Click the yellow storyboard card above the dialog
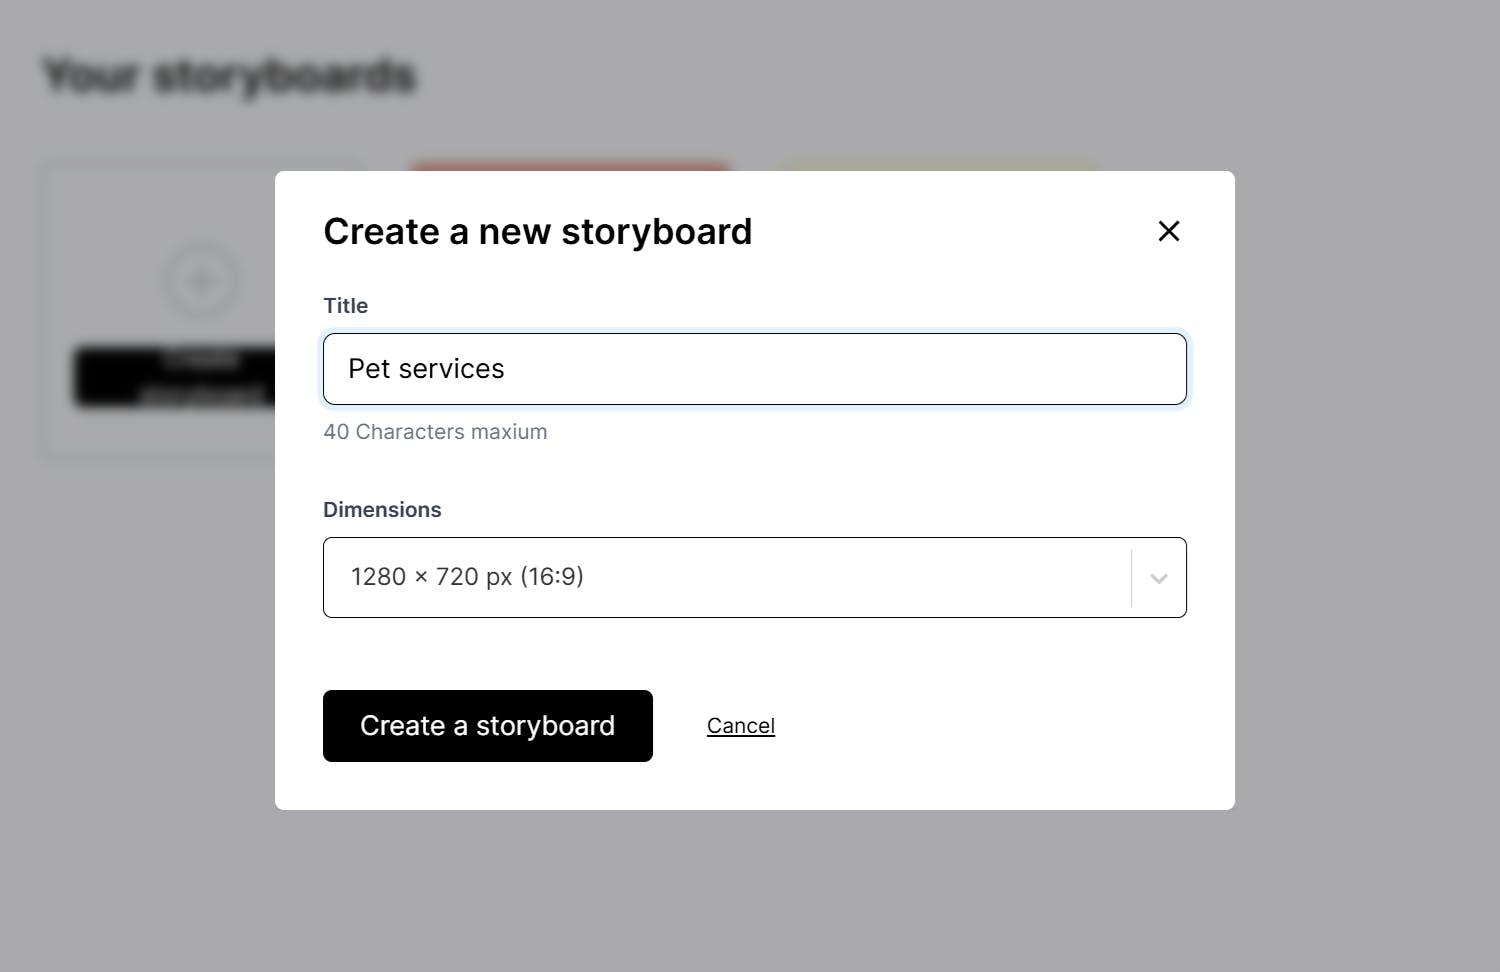The width and height of the screenshot is (1500, 972). 936,165
